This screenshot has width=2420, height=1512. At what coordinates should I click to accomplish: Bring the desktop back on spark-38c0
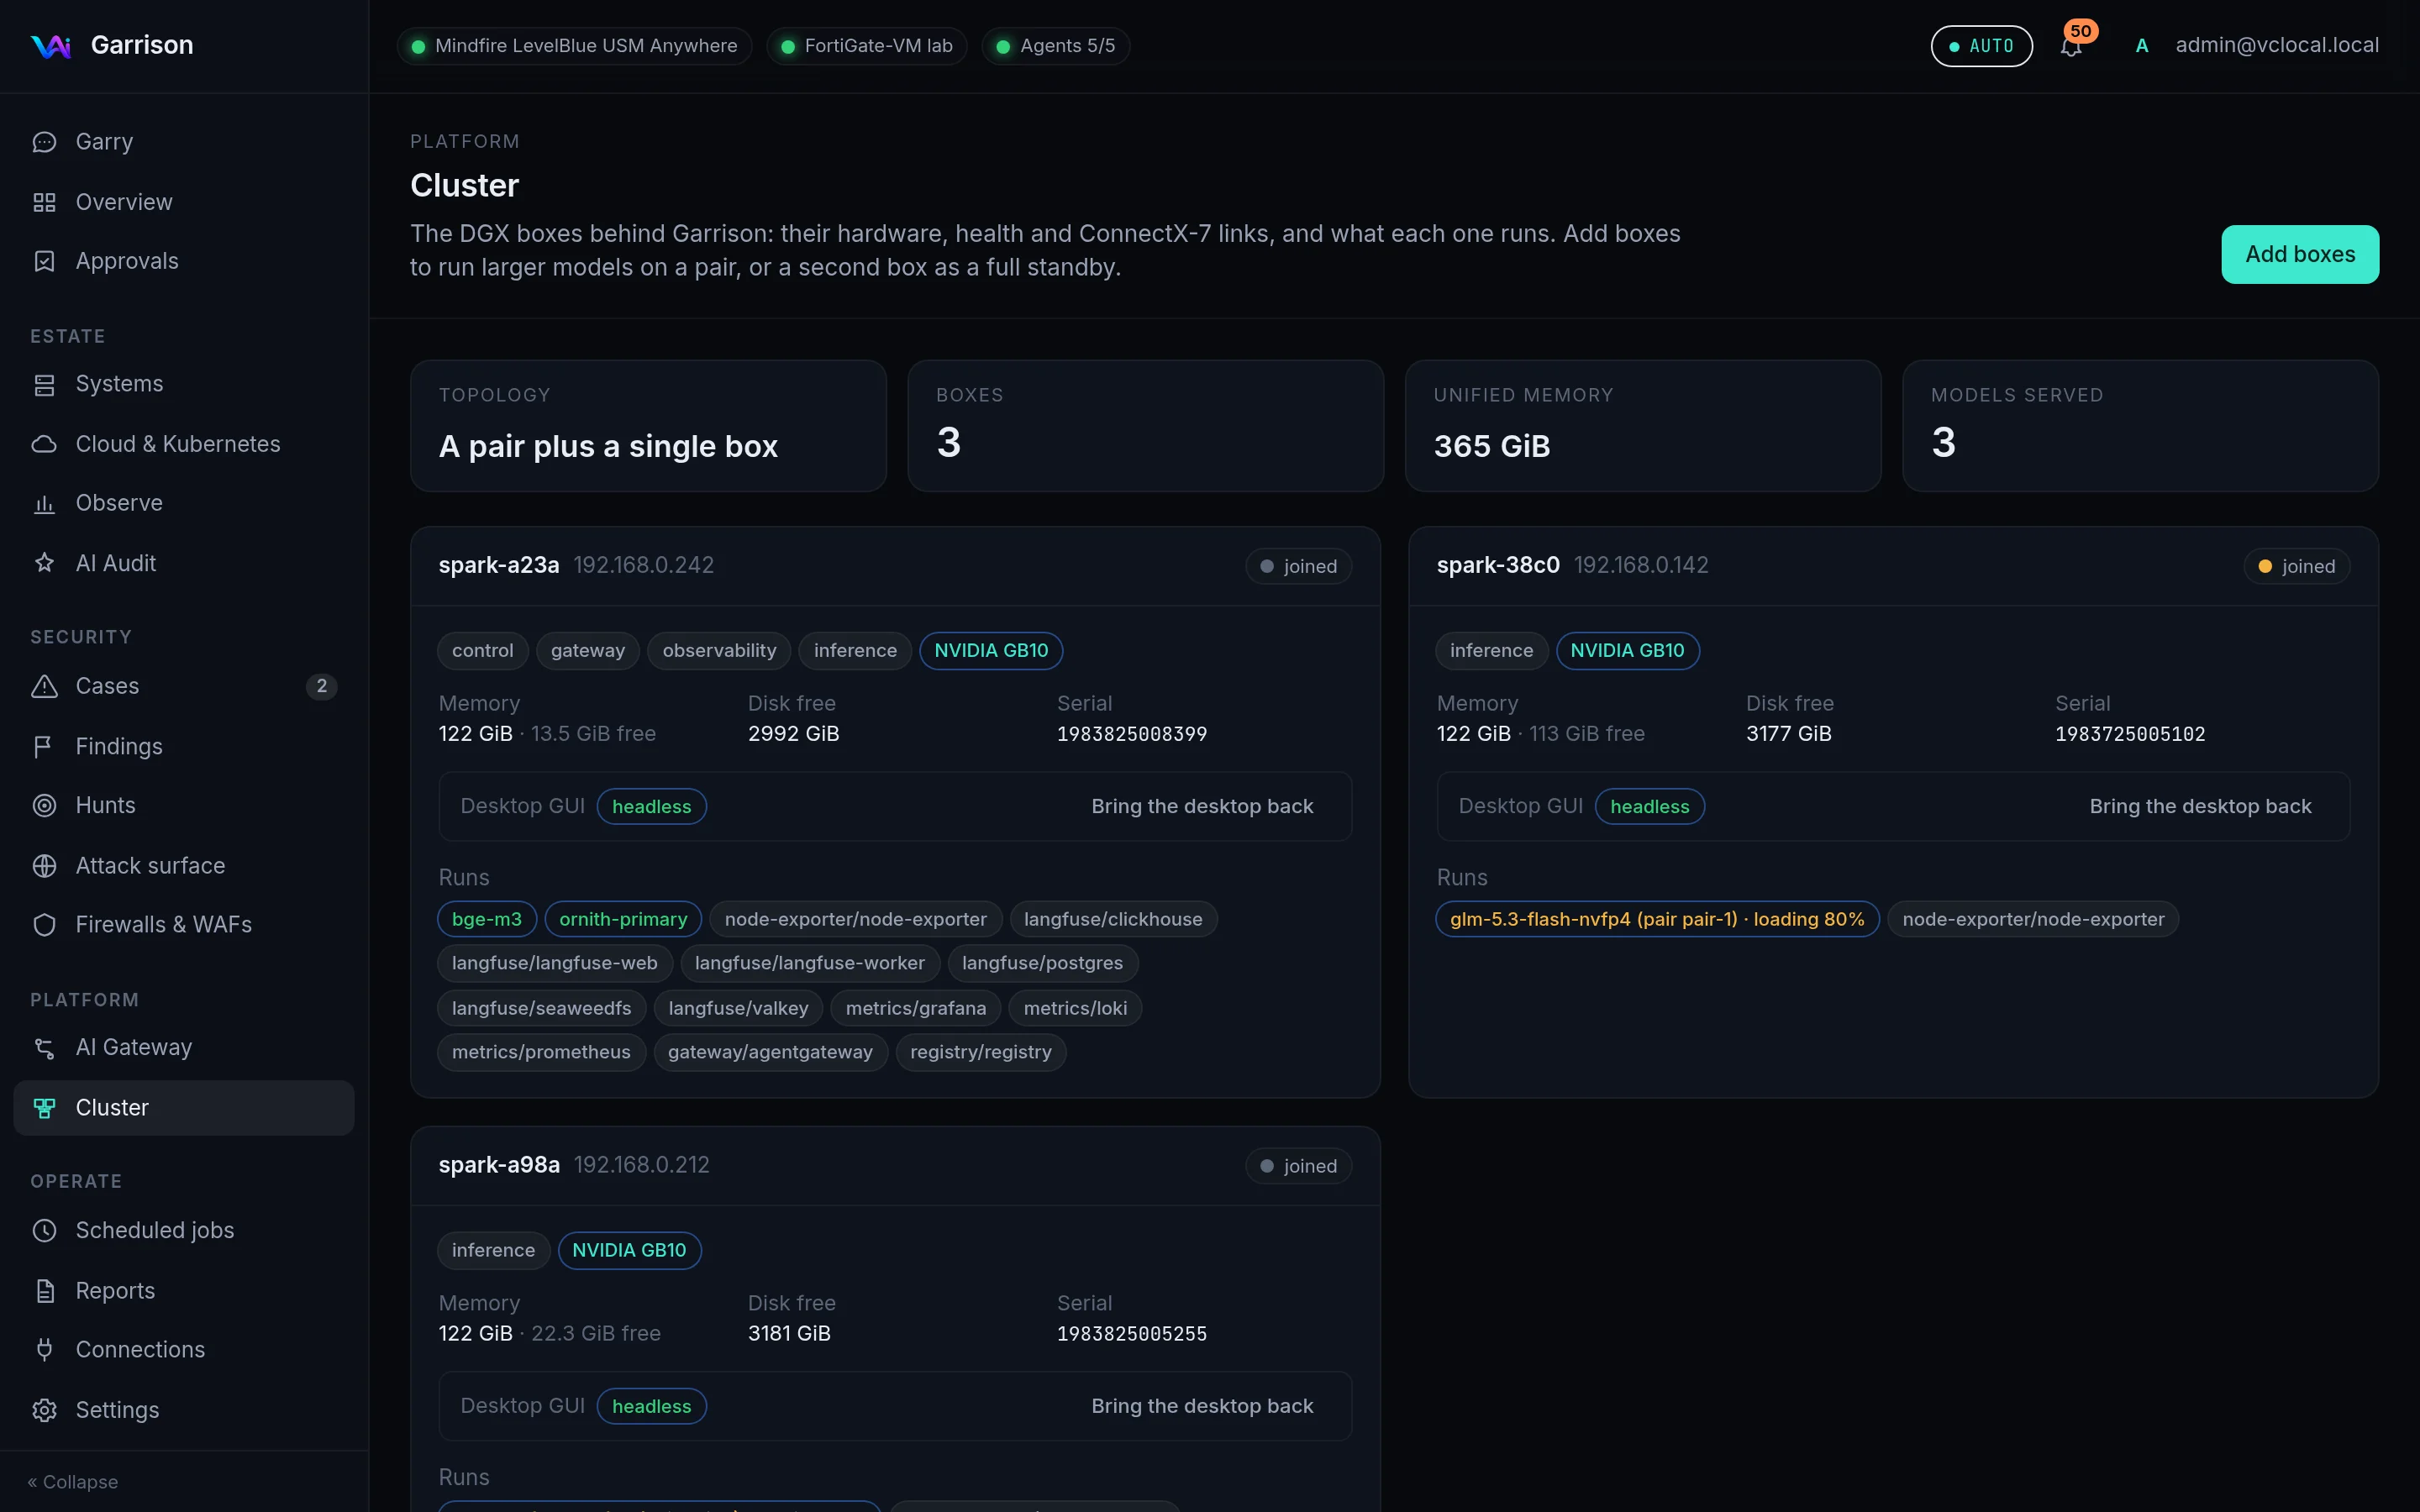coord(2200,806)
